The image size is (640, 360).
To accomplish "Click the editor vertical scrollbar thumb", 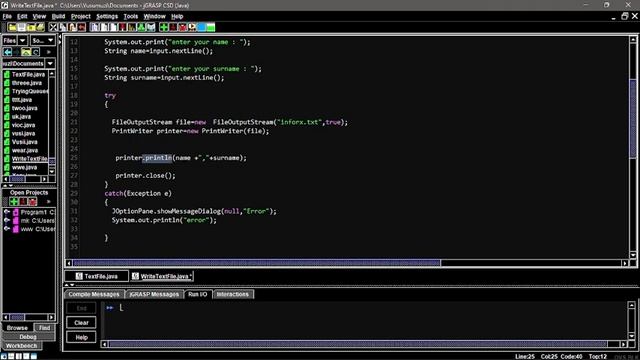I will [x=633, y=118].
